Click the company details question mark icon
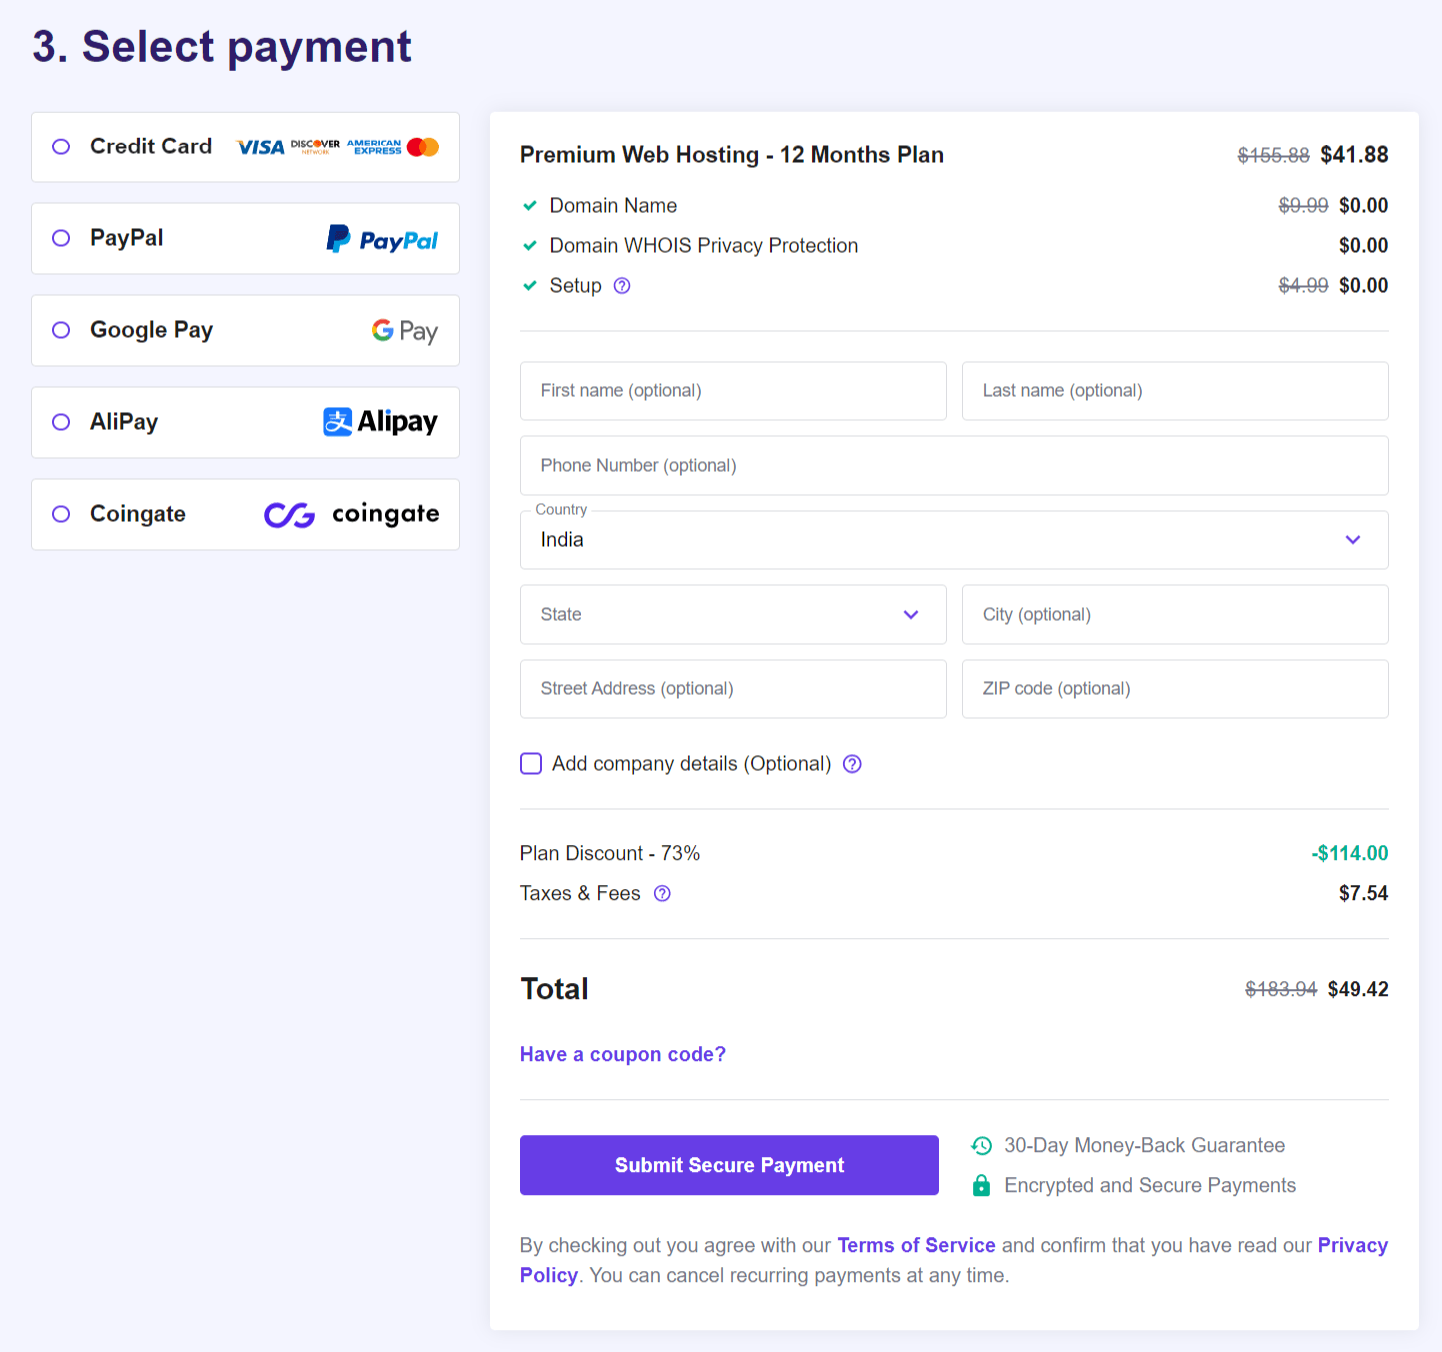The width and height of the screenshot is (1442, 1352). point(852,763)
